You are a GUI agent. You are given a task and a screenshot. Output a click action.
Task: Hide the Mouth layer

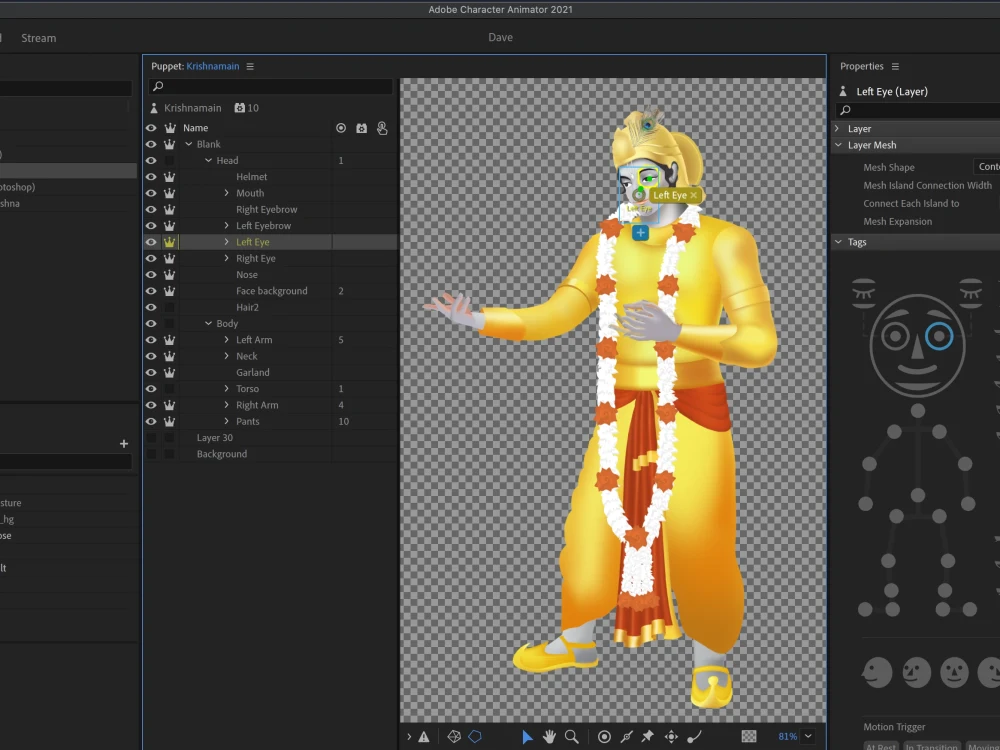click(151, 193)
